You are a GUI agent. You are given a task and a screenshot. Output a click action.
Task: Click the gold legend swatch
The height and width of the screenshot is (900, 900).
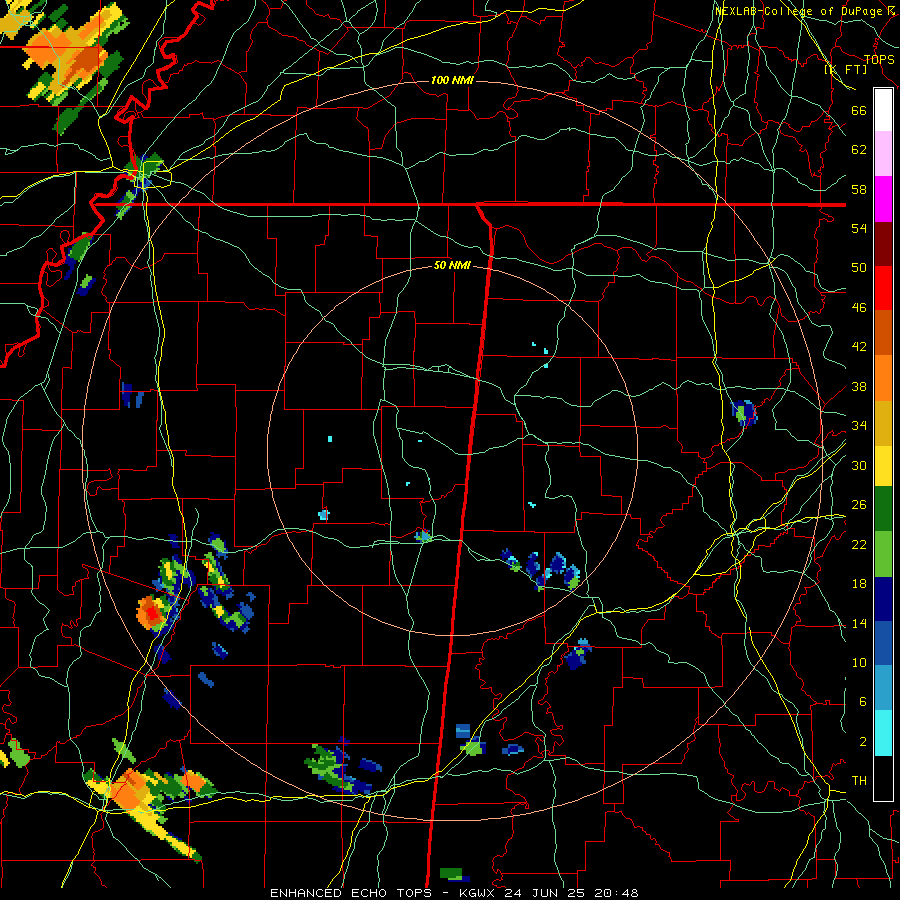(x=883, y=423)
